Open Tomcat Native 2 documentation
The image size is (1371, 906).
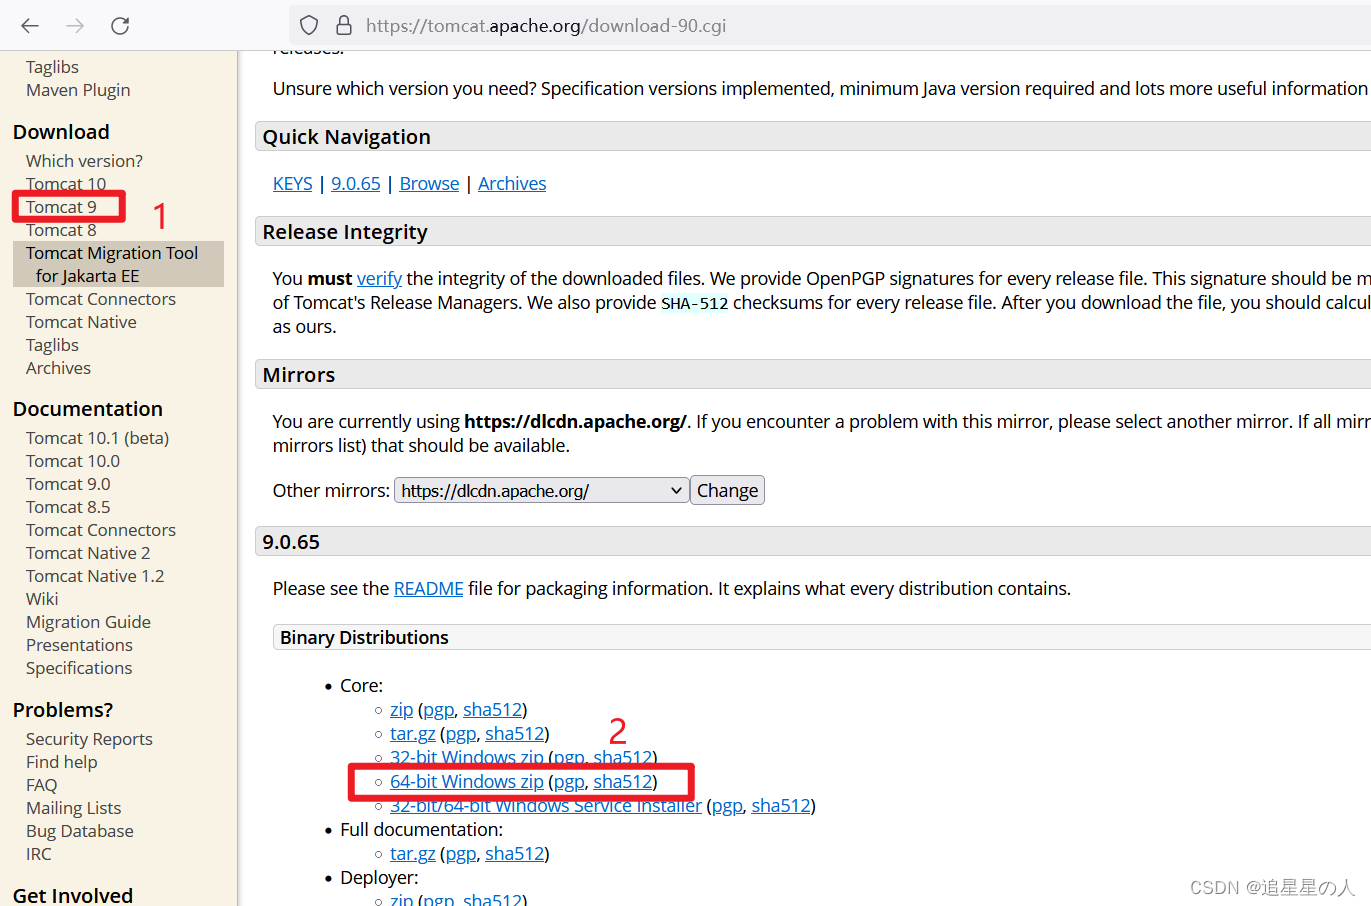88,553
